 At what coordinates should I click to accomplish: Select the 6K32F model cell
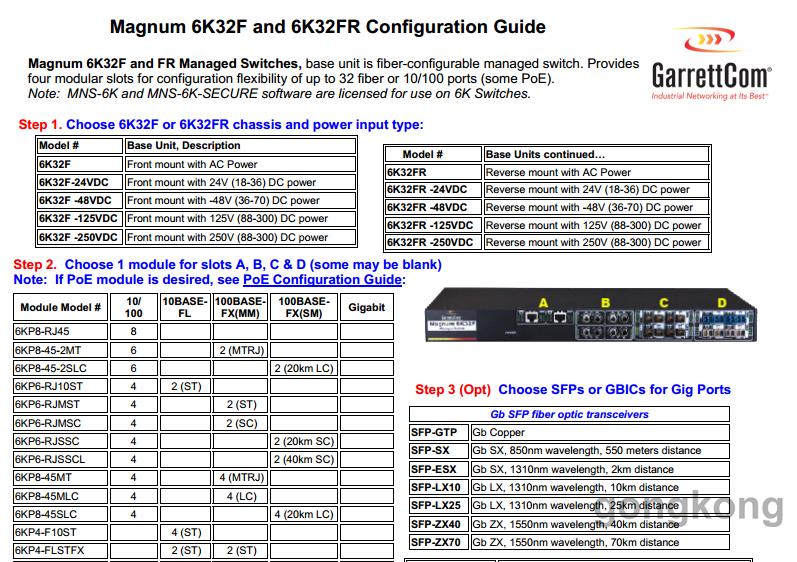(80, 164)
